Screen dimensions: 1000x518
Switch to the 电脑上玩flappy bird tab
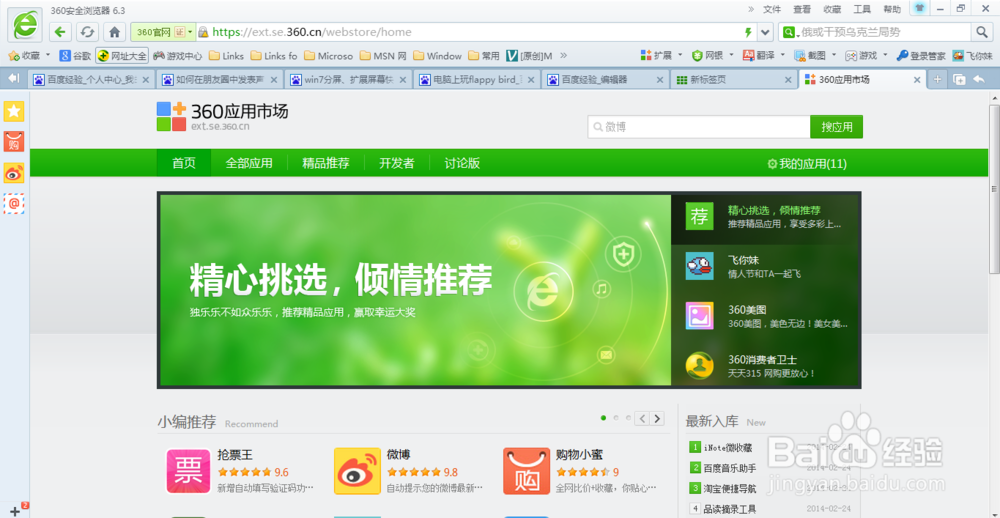point(477,80)
